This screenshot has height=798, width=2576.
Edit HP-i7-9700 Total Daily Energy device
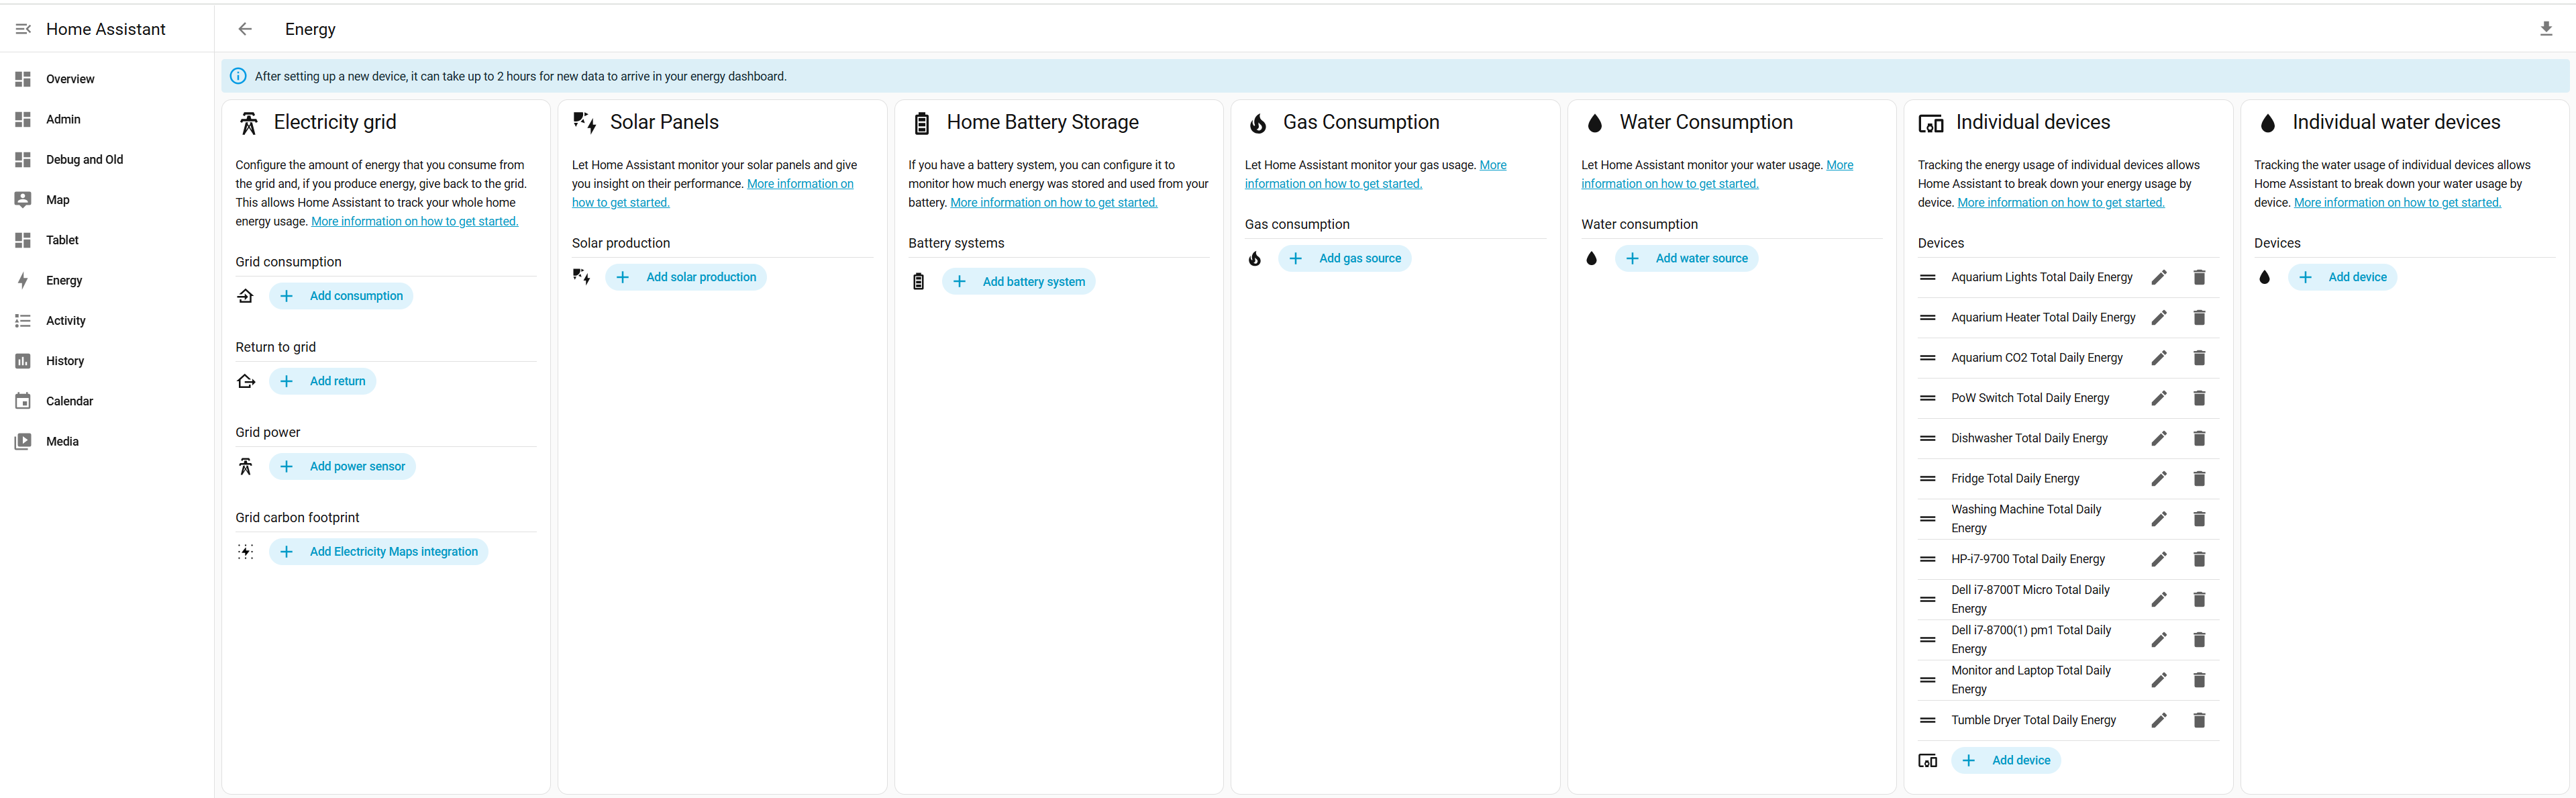(2159, 559)
